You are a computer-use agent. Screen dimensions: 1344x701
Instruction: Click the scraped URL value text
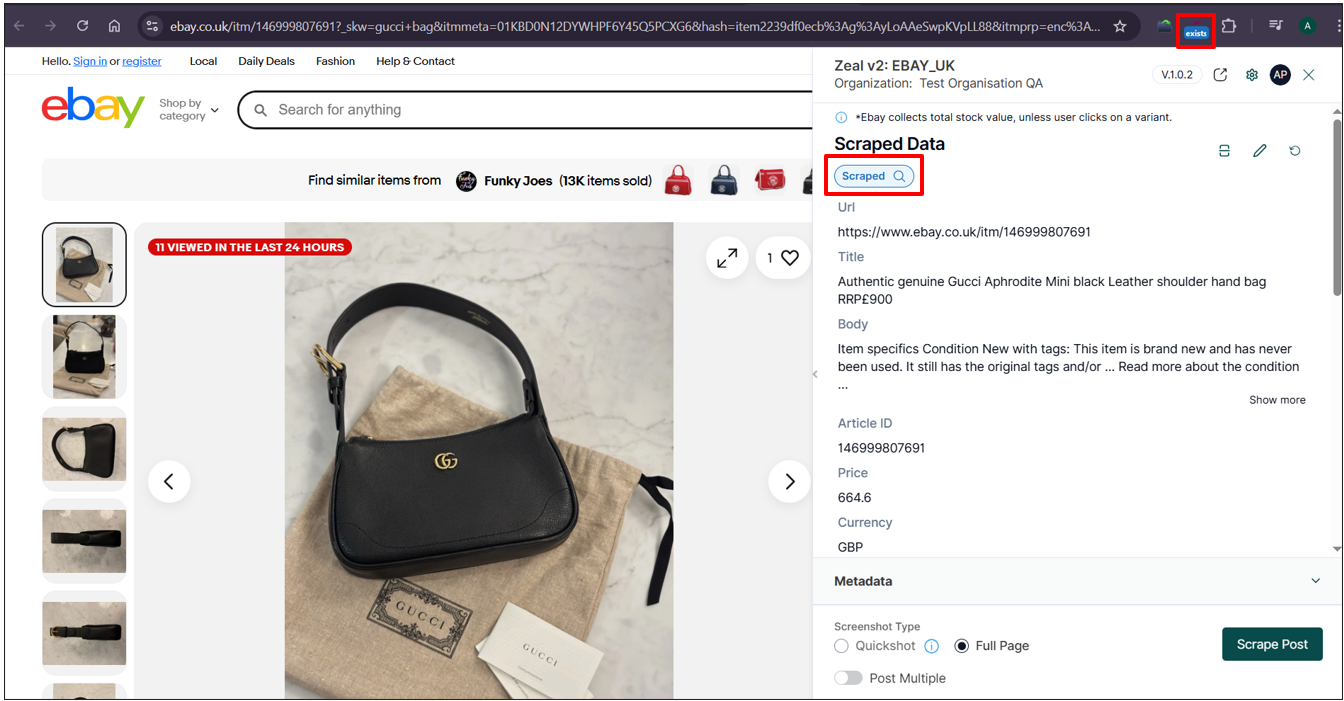click(x=964, y=232)
